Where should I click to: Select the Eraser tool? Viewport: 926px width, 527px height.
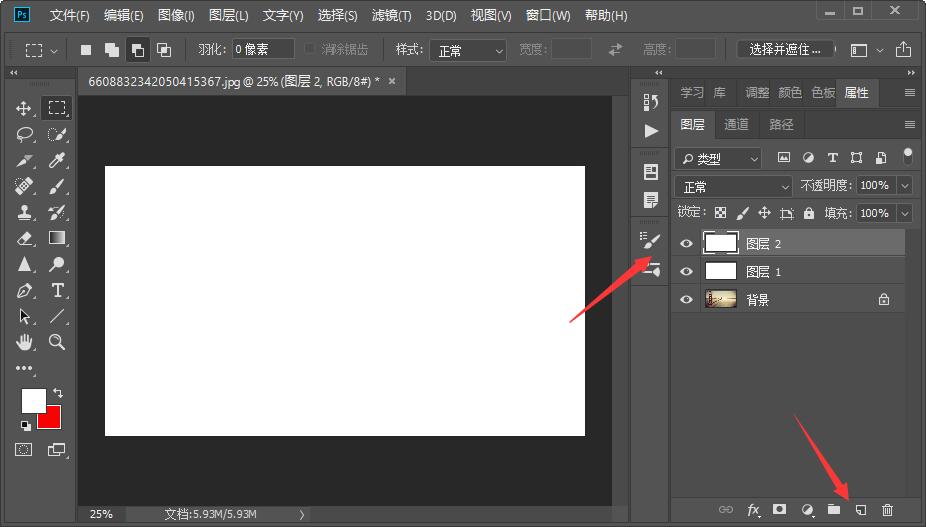(24, 238)
